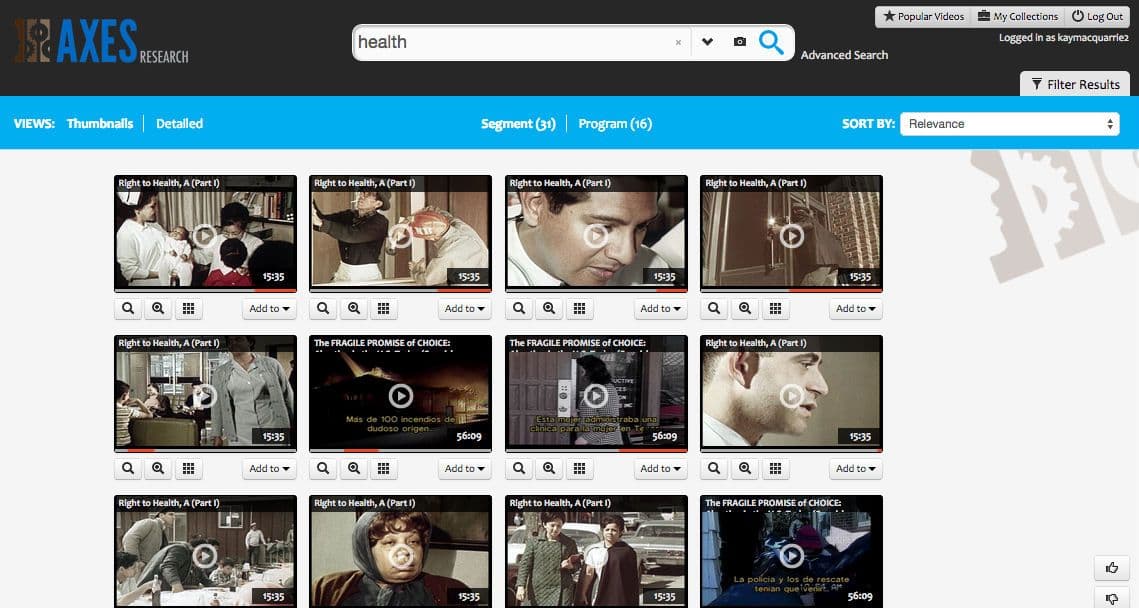The width and height of the screenshot is (1139, 608).
Task: Open 'Add to' menu under brick doorway thumbnail
Action: [x=856, y=309]
